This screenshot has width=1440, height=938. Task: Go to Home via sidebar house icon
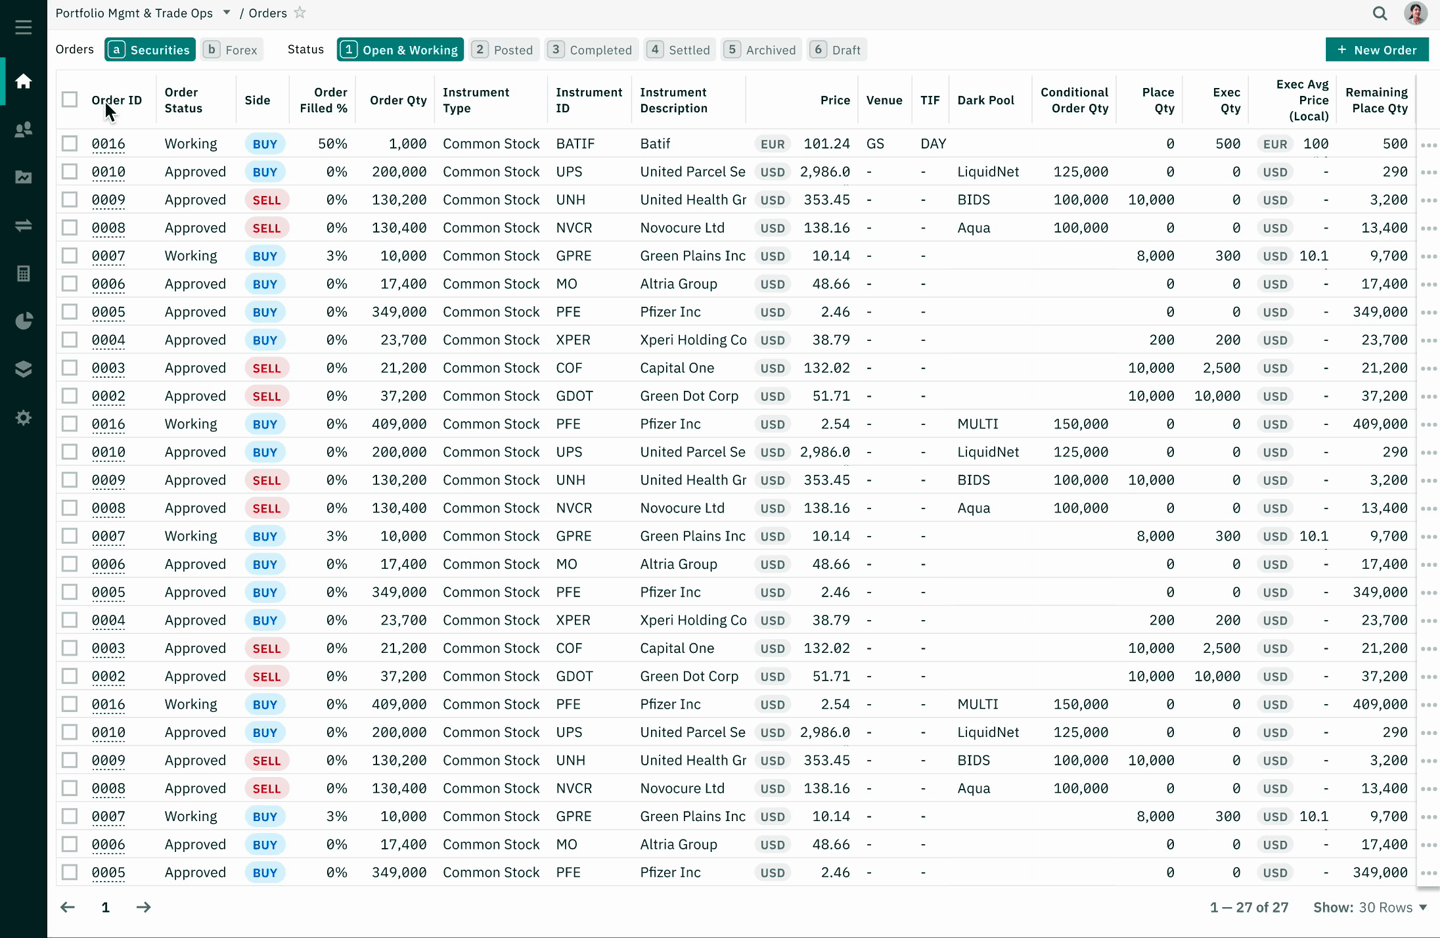tap(23, 81)
